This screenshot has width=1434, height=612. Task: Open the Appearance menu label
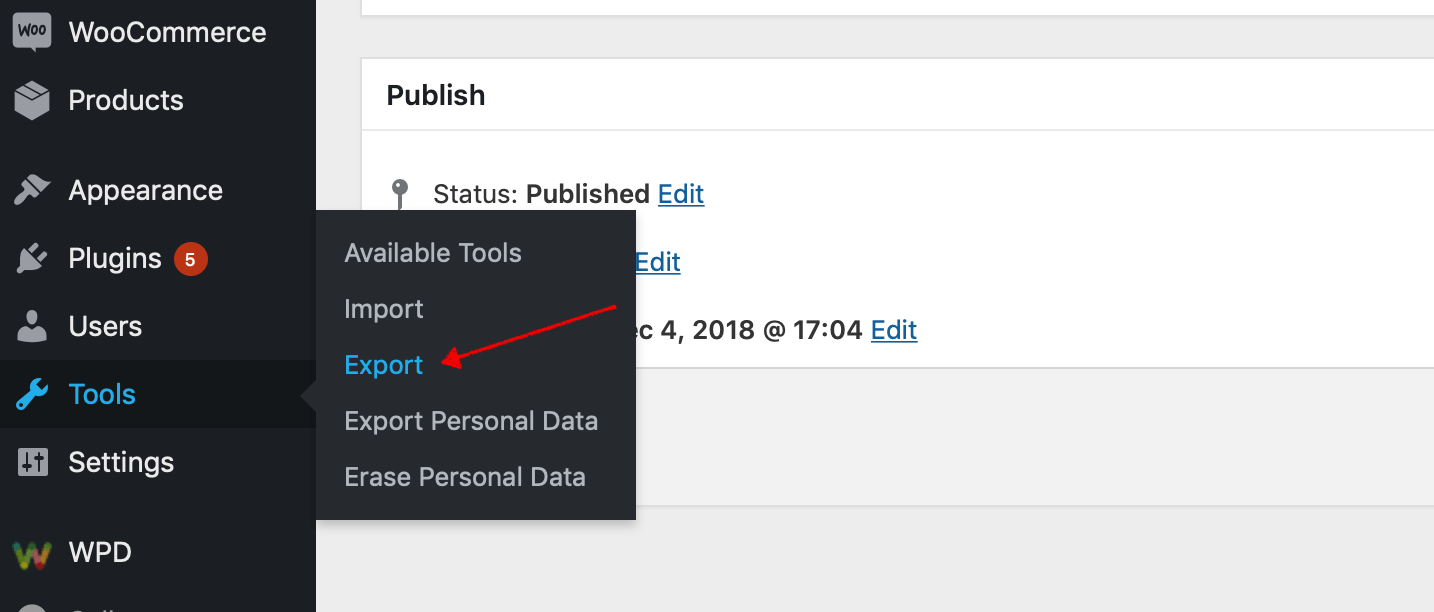(146, 190)
